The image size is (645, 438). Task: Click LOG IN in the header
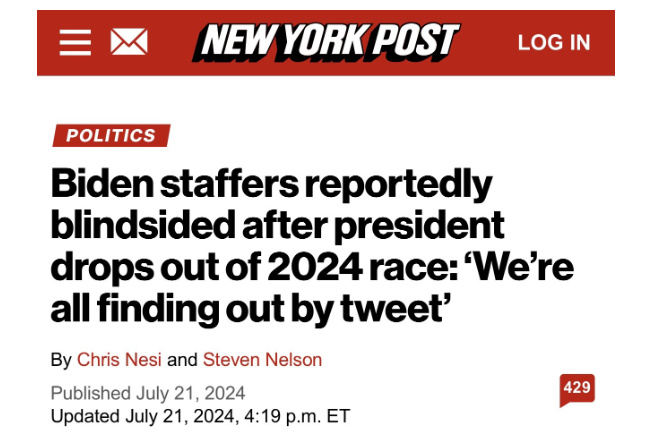(554, 42)
